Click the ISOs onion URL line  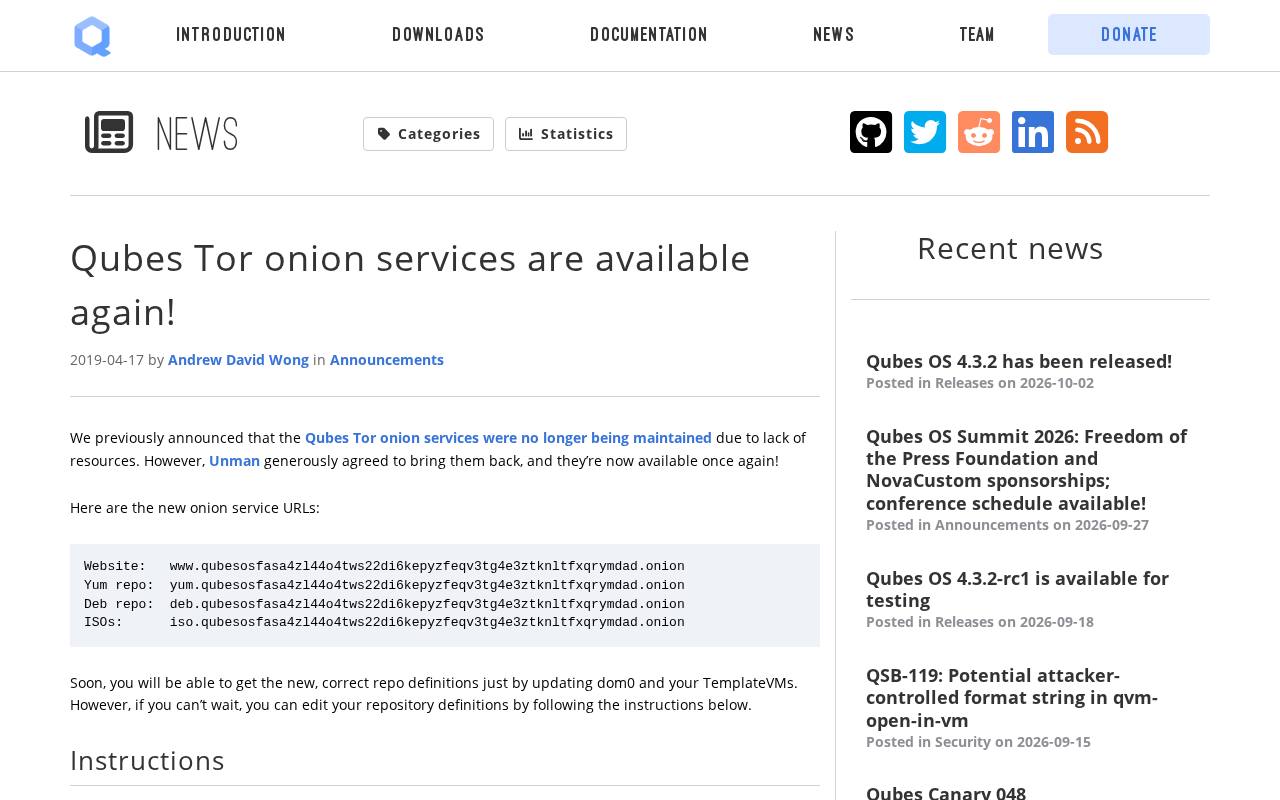tap(384, 623)
